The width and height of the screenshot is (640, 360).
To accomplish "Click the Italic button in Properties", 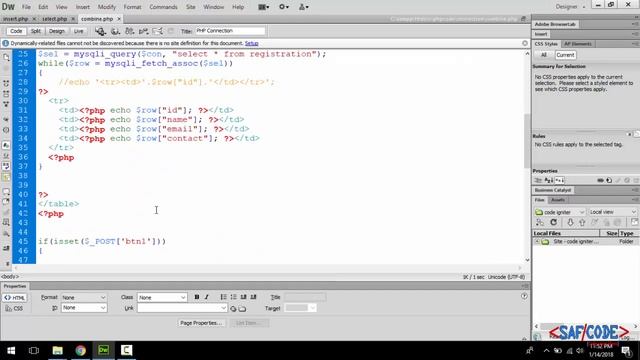I will 207,297.
